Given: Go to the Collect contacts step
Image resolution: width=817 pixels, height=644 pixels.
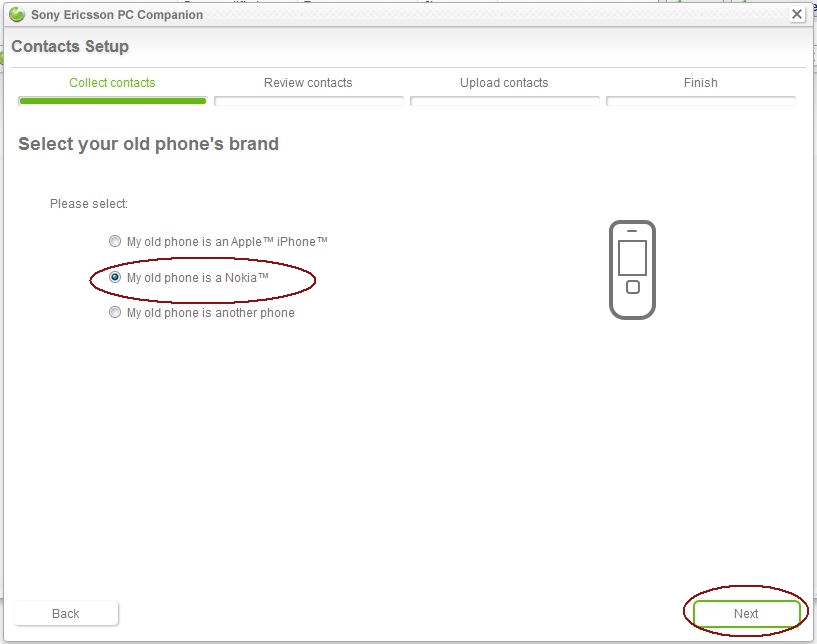Looking at the screenshot, I should click(112, 83).
